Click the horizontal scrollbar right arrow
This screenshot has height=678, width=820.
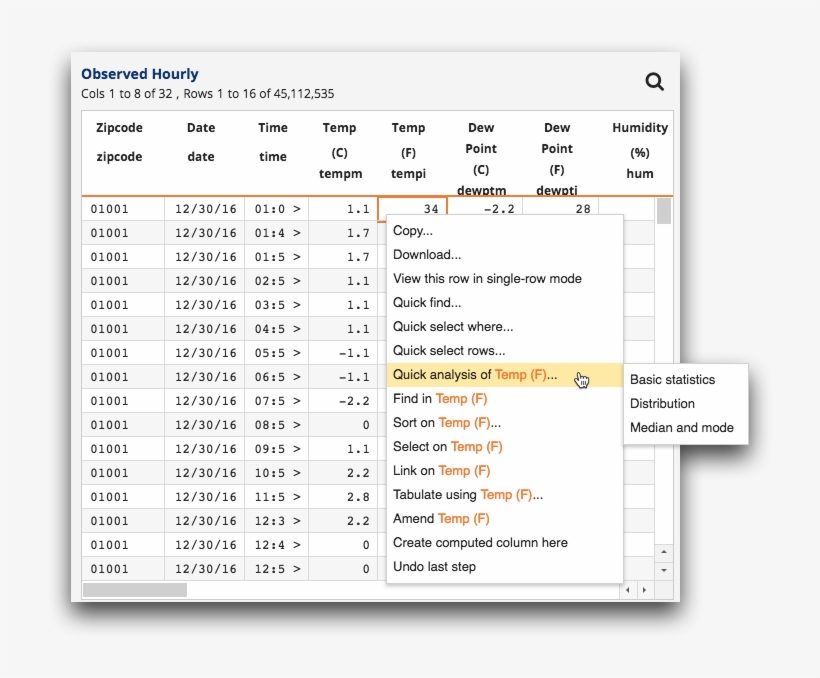644,590
